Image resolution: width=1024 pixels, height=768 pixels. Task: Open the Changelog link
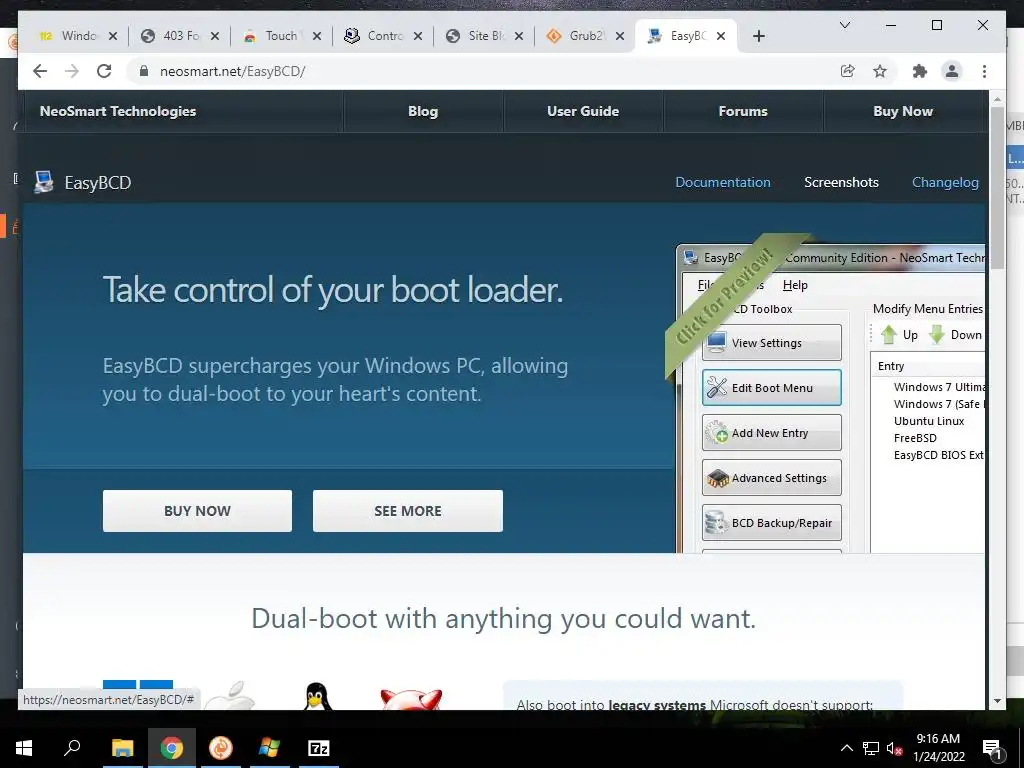(x=945, y=182)
